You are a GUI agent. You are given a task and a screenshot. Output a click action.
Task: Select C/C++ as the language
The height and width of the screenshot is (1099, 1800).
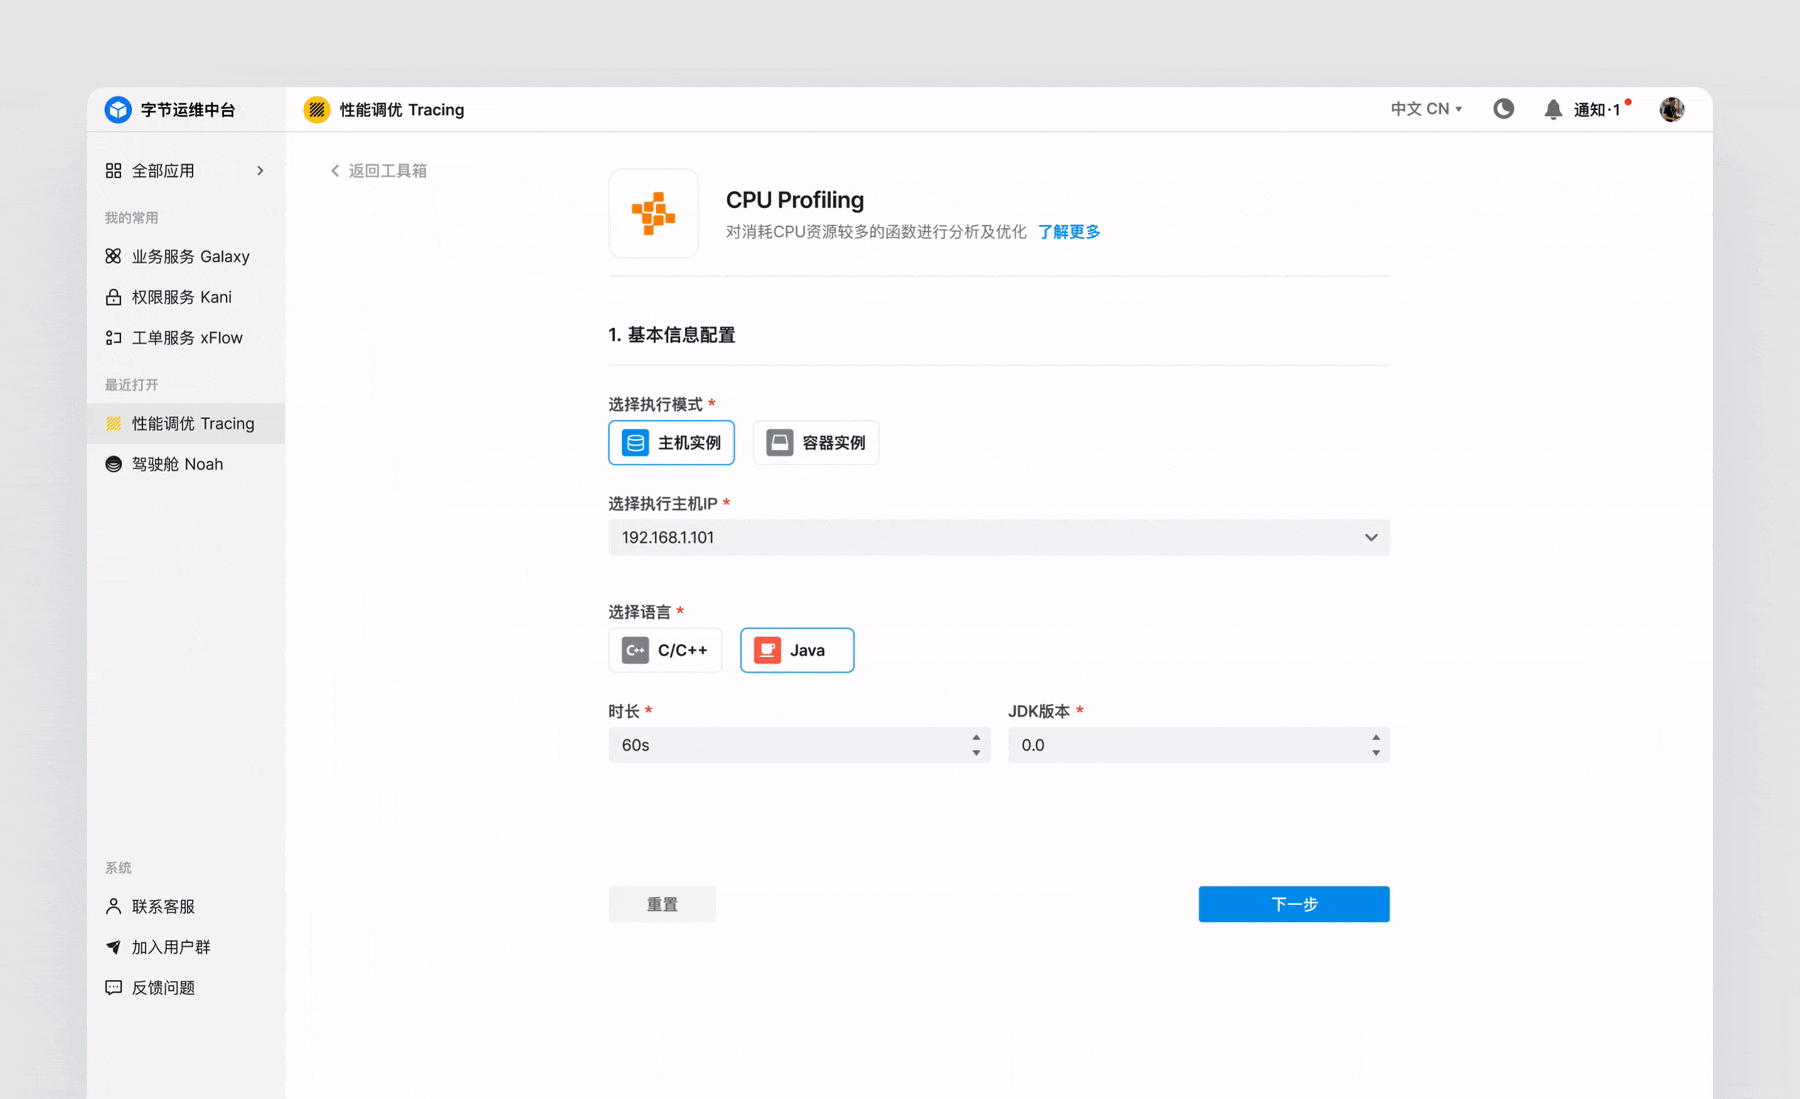coord(665,650)
